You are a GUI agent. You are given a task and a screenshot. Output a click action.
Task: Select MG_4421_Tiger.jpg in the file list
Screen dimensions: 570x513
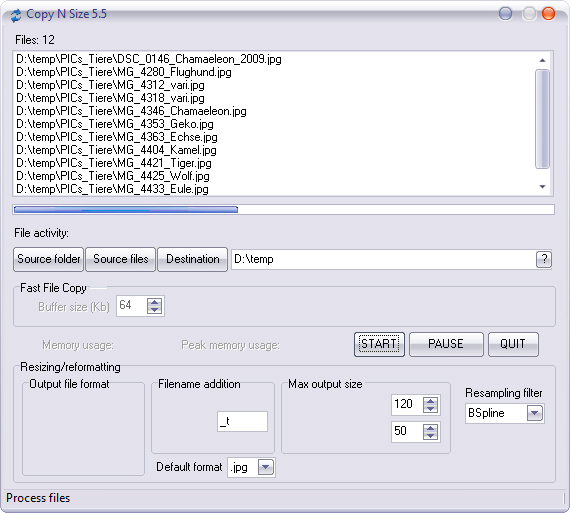pos(114,163)
